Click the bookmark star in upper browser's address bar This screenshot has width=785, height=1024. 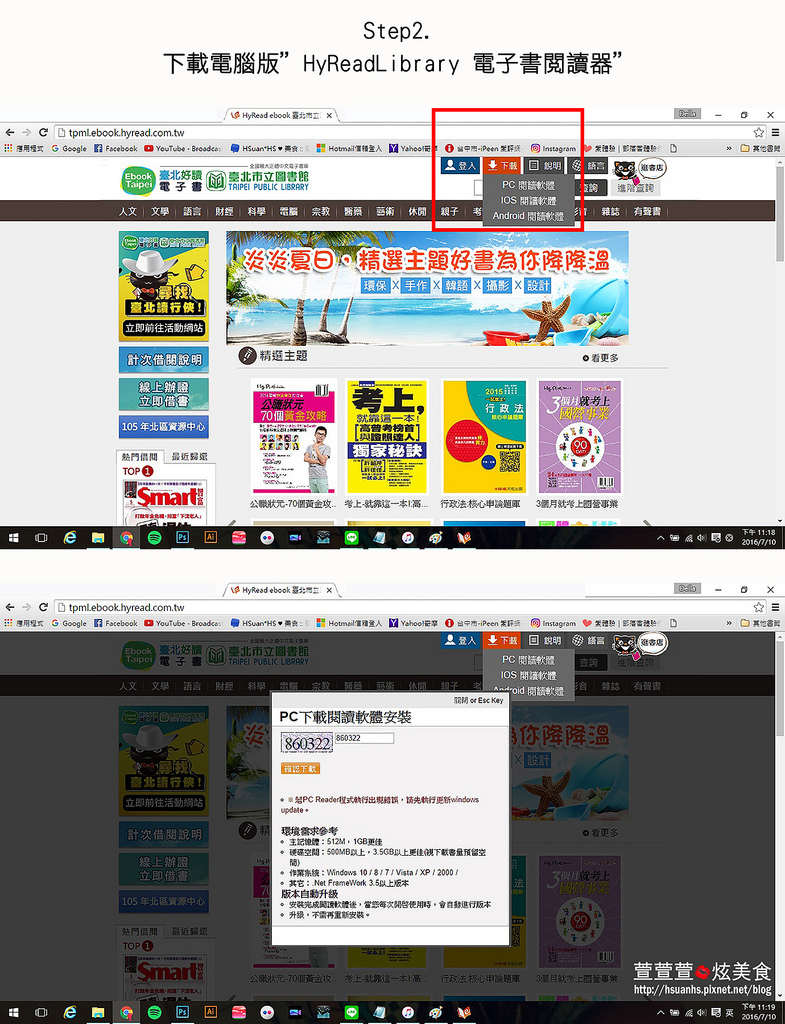(759, 132)
